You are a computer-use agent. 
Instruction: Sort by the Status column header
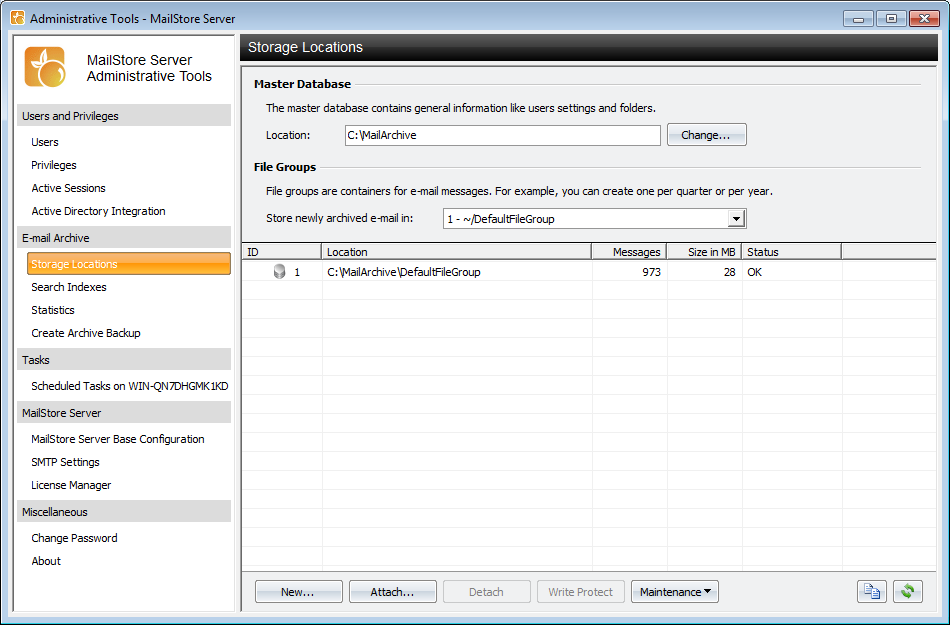[791, 252]
